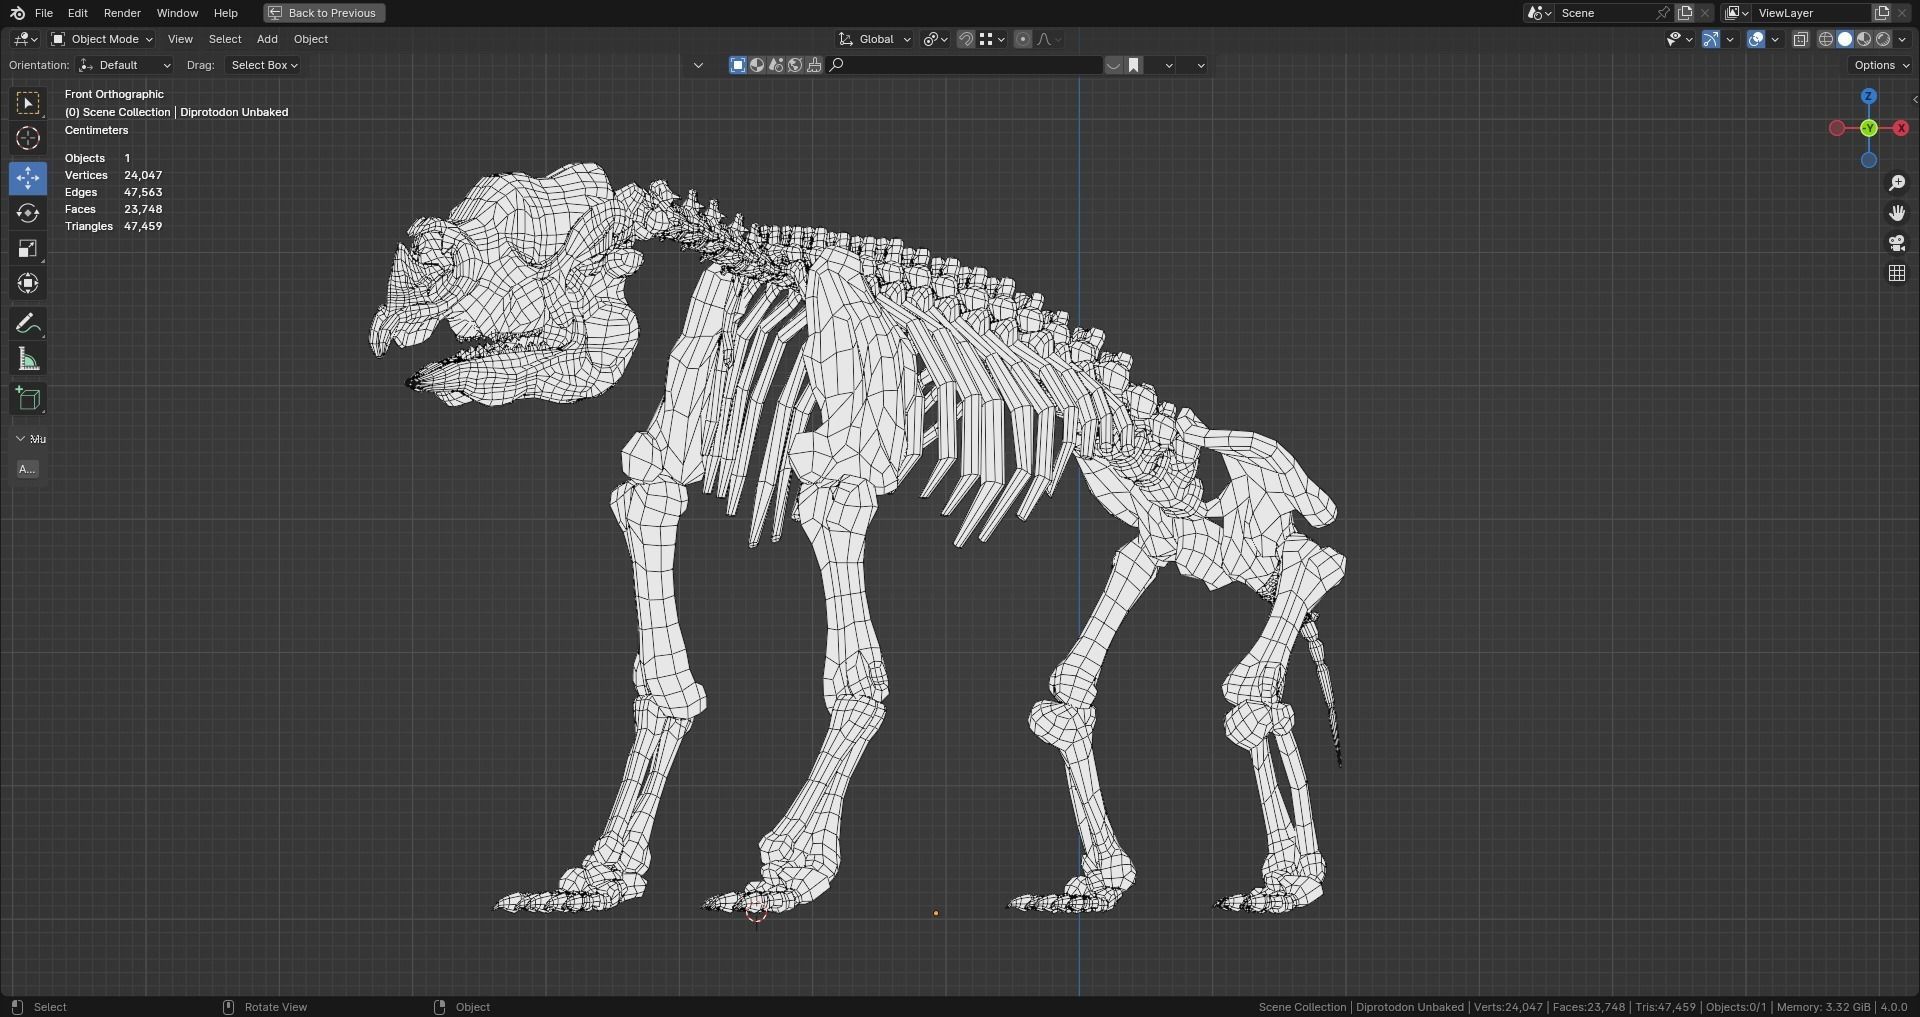Screen dimensions: 1920x1017
Task: Click in the search input field
Action: tap(965, 65)
